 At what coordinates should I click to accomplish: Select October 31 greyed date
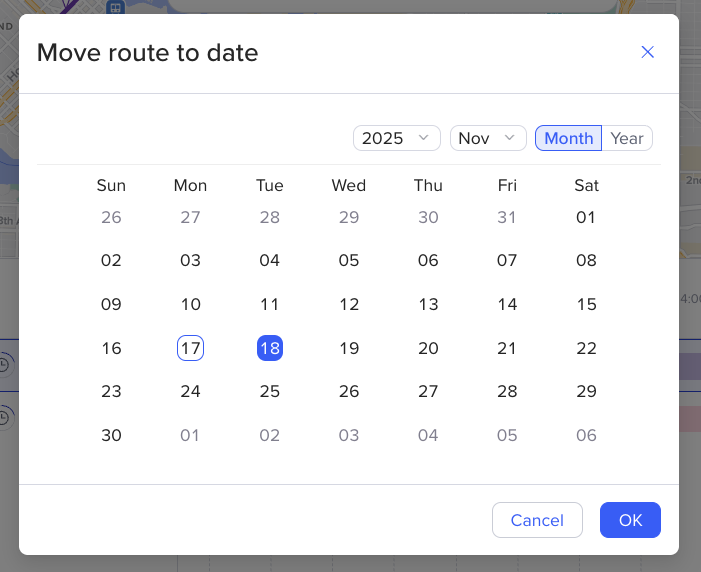[507, 217]
